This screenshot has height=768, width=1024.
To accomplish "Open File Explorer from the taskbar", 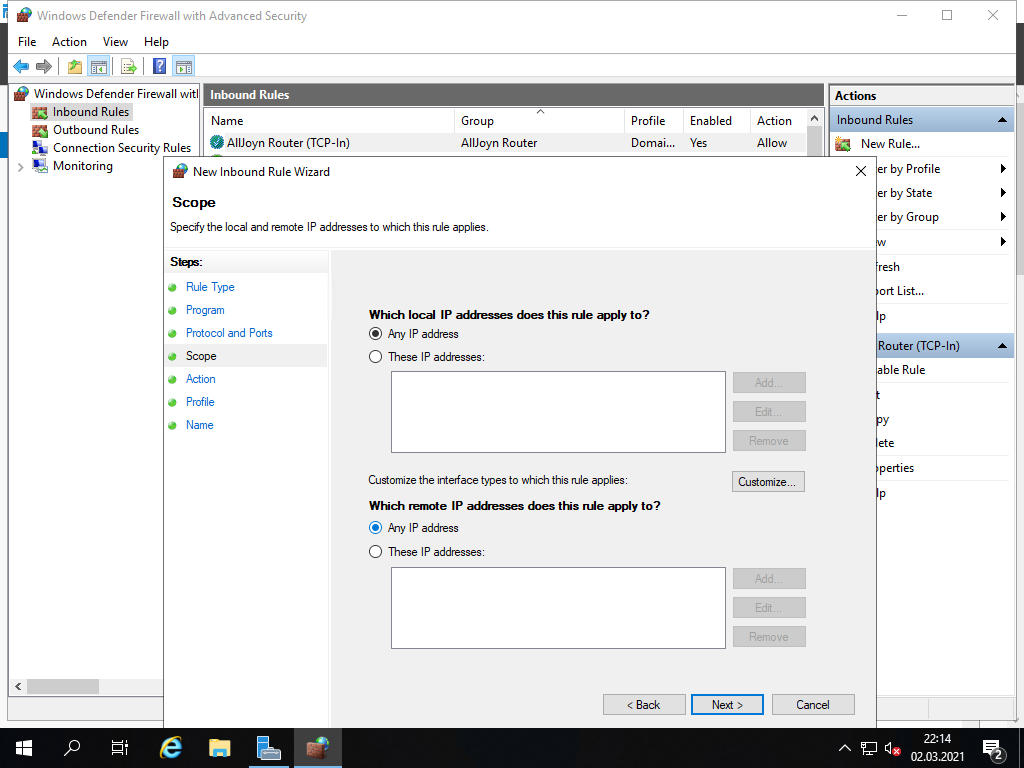I will (219, 747).
